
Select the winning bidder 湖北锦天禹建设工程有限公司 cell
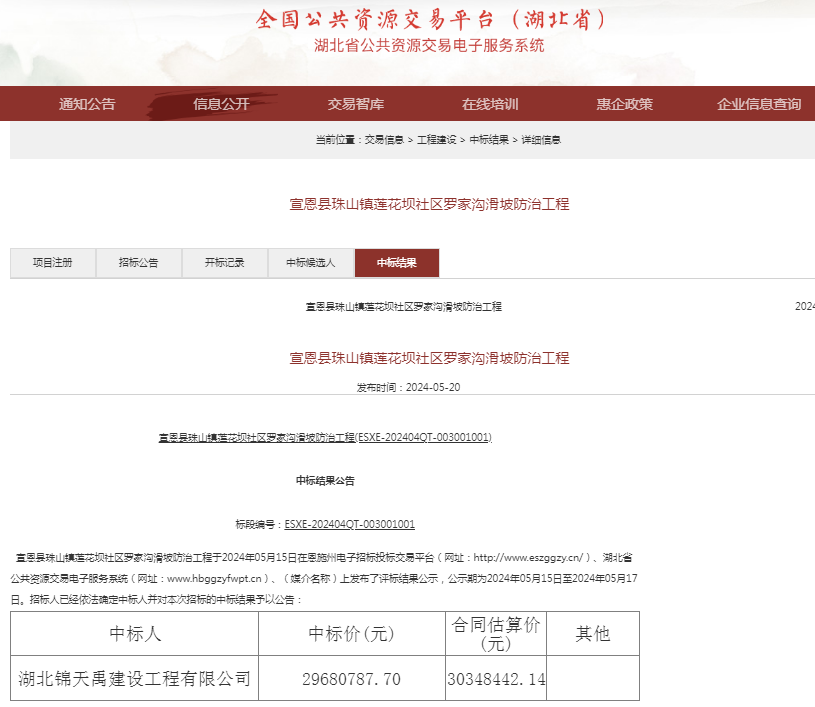point(132,677)
